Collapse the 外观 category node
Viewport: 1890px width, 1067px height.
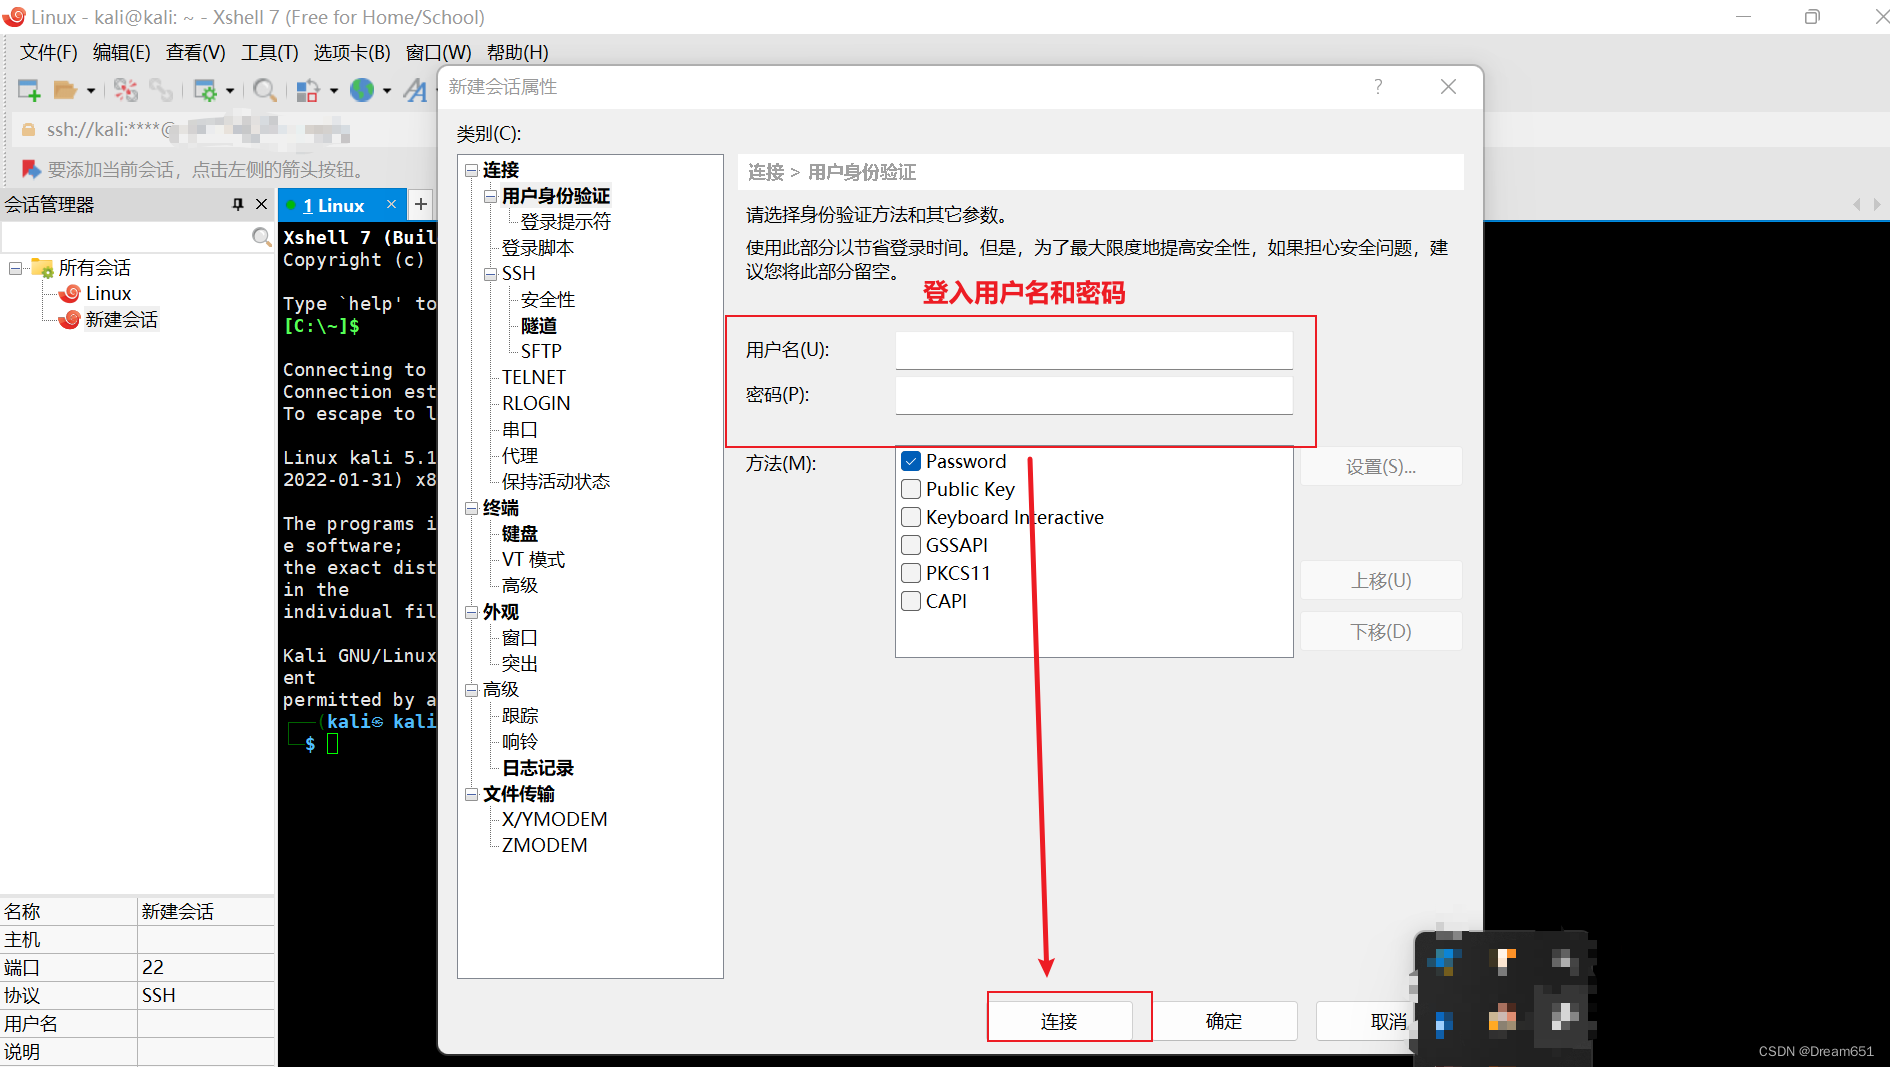coord(471,612)
